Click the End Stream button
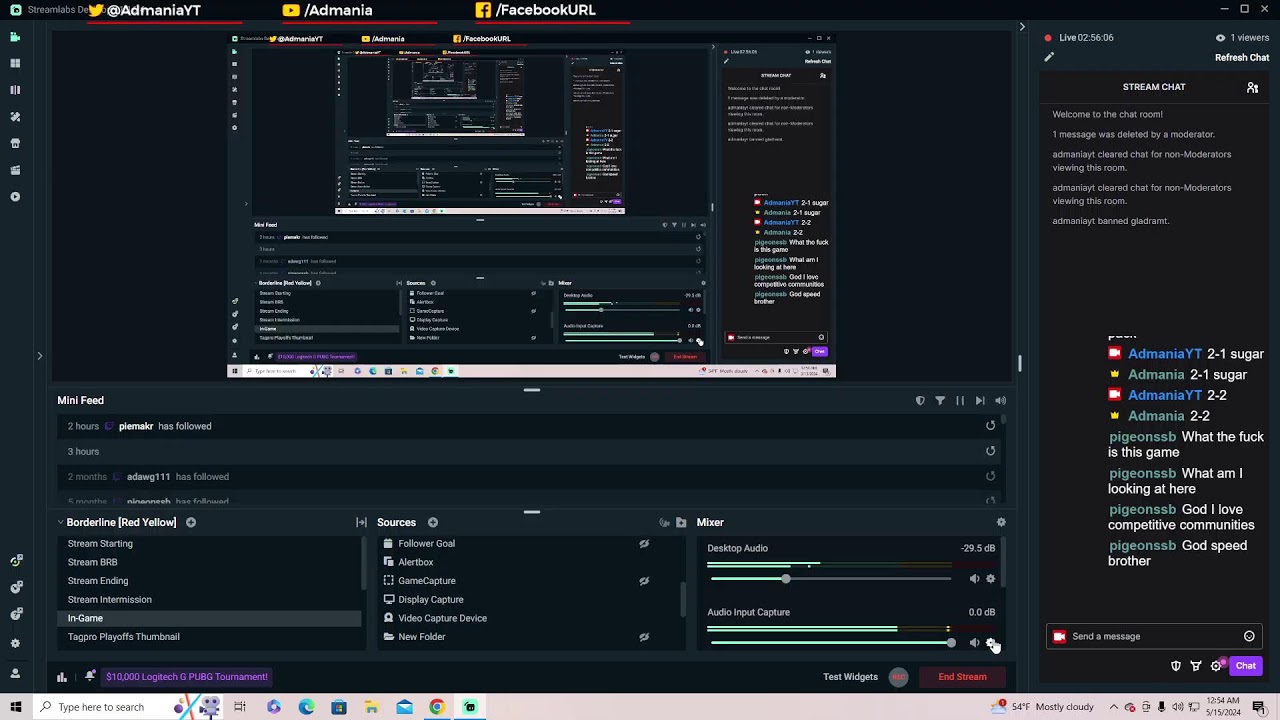Screen dimensions: 1280x720 coord(962,677)
